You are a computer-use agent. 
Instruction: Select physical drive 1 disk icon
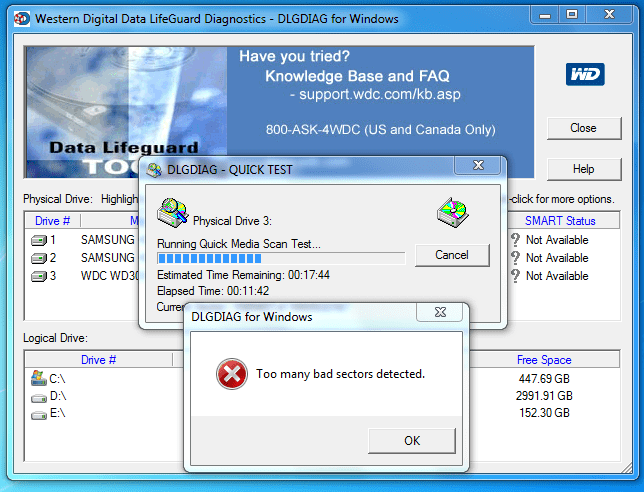pyautogui.click(x=39, y=240)
